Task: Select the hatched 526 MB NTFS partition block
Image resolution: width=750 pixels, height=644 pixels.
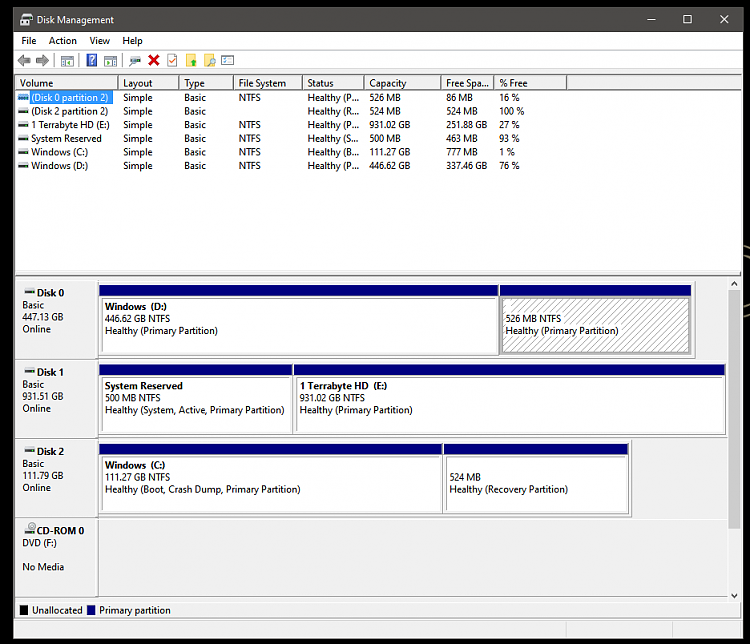Action: click(596, 320)
